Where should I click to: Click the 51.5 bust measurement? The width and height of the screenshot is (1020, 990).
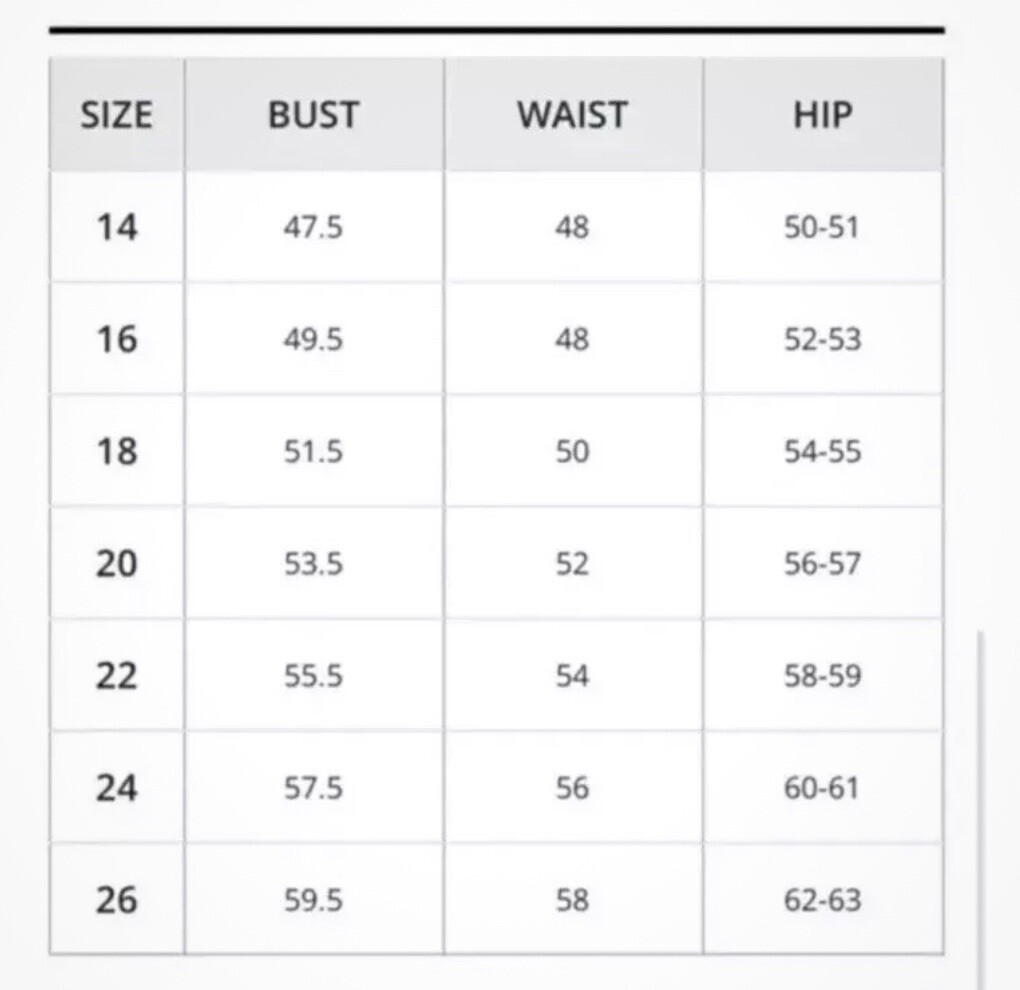[x=313, y=451]
